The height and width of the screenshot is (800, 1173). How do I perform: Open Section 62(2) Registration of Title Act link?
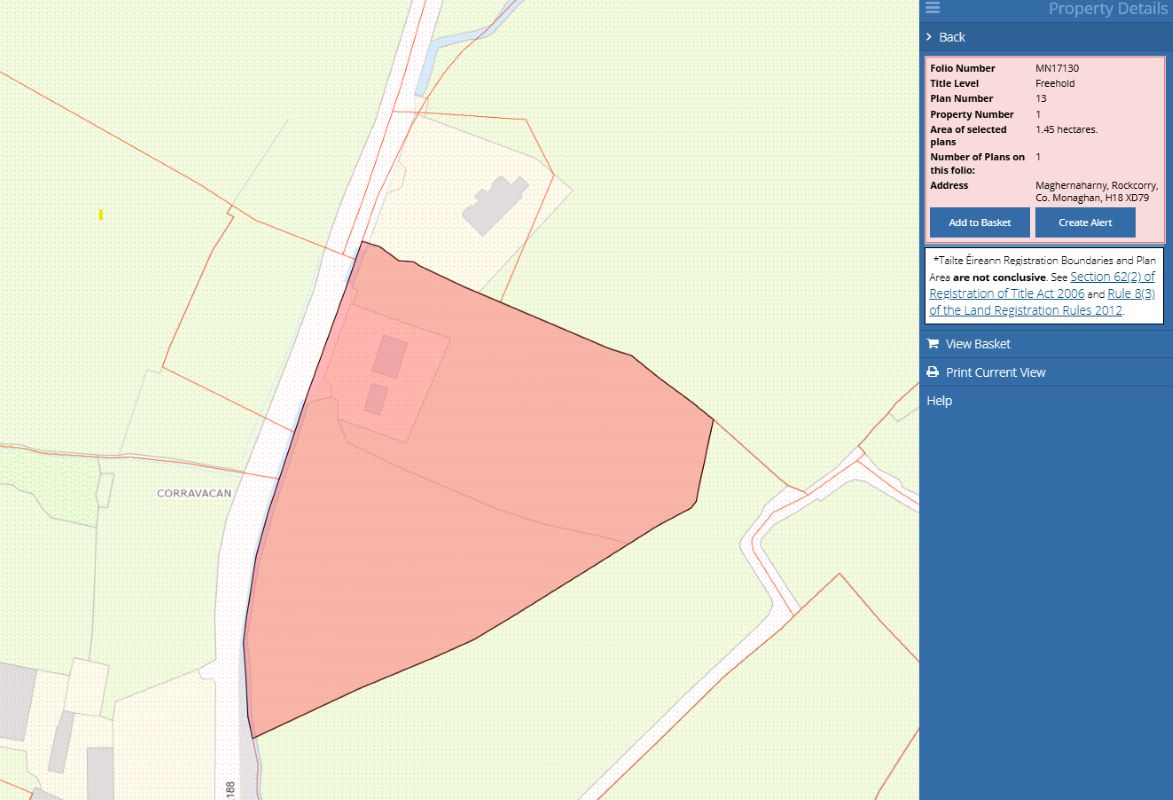click(1040, 285)
